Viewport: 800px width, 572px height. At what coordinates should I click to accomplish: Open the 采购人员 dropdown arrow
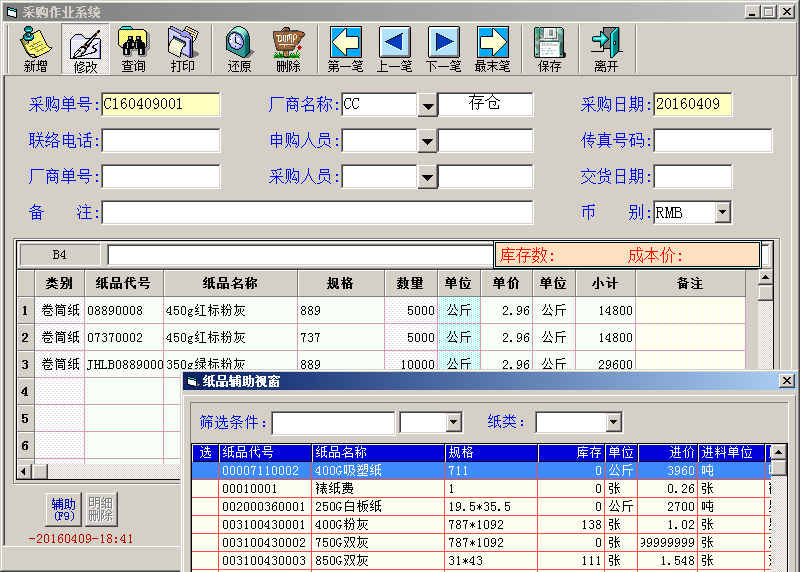coord(428,177)
